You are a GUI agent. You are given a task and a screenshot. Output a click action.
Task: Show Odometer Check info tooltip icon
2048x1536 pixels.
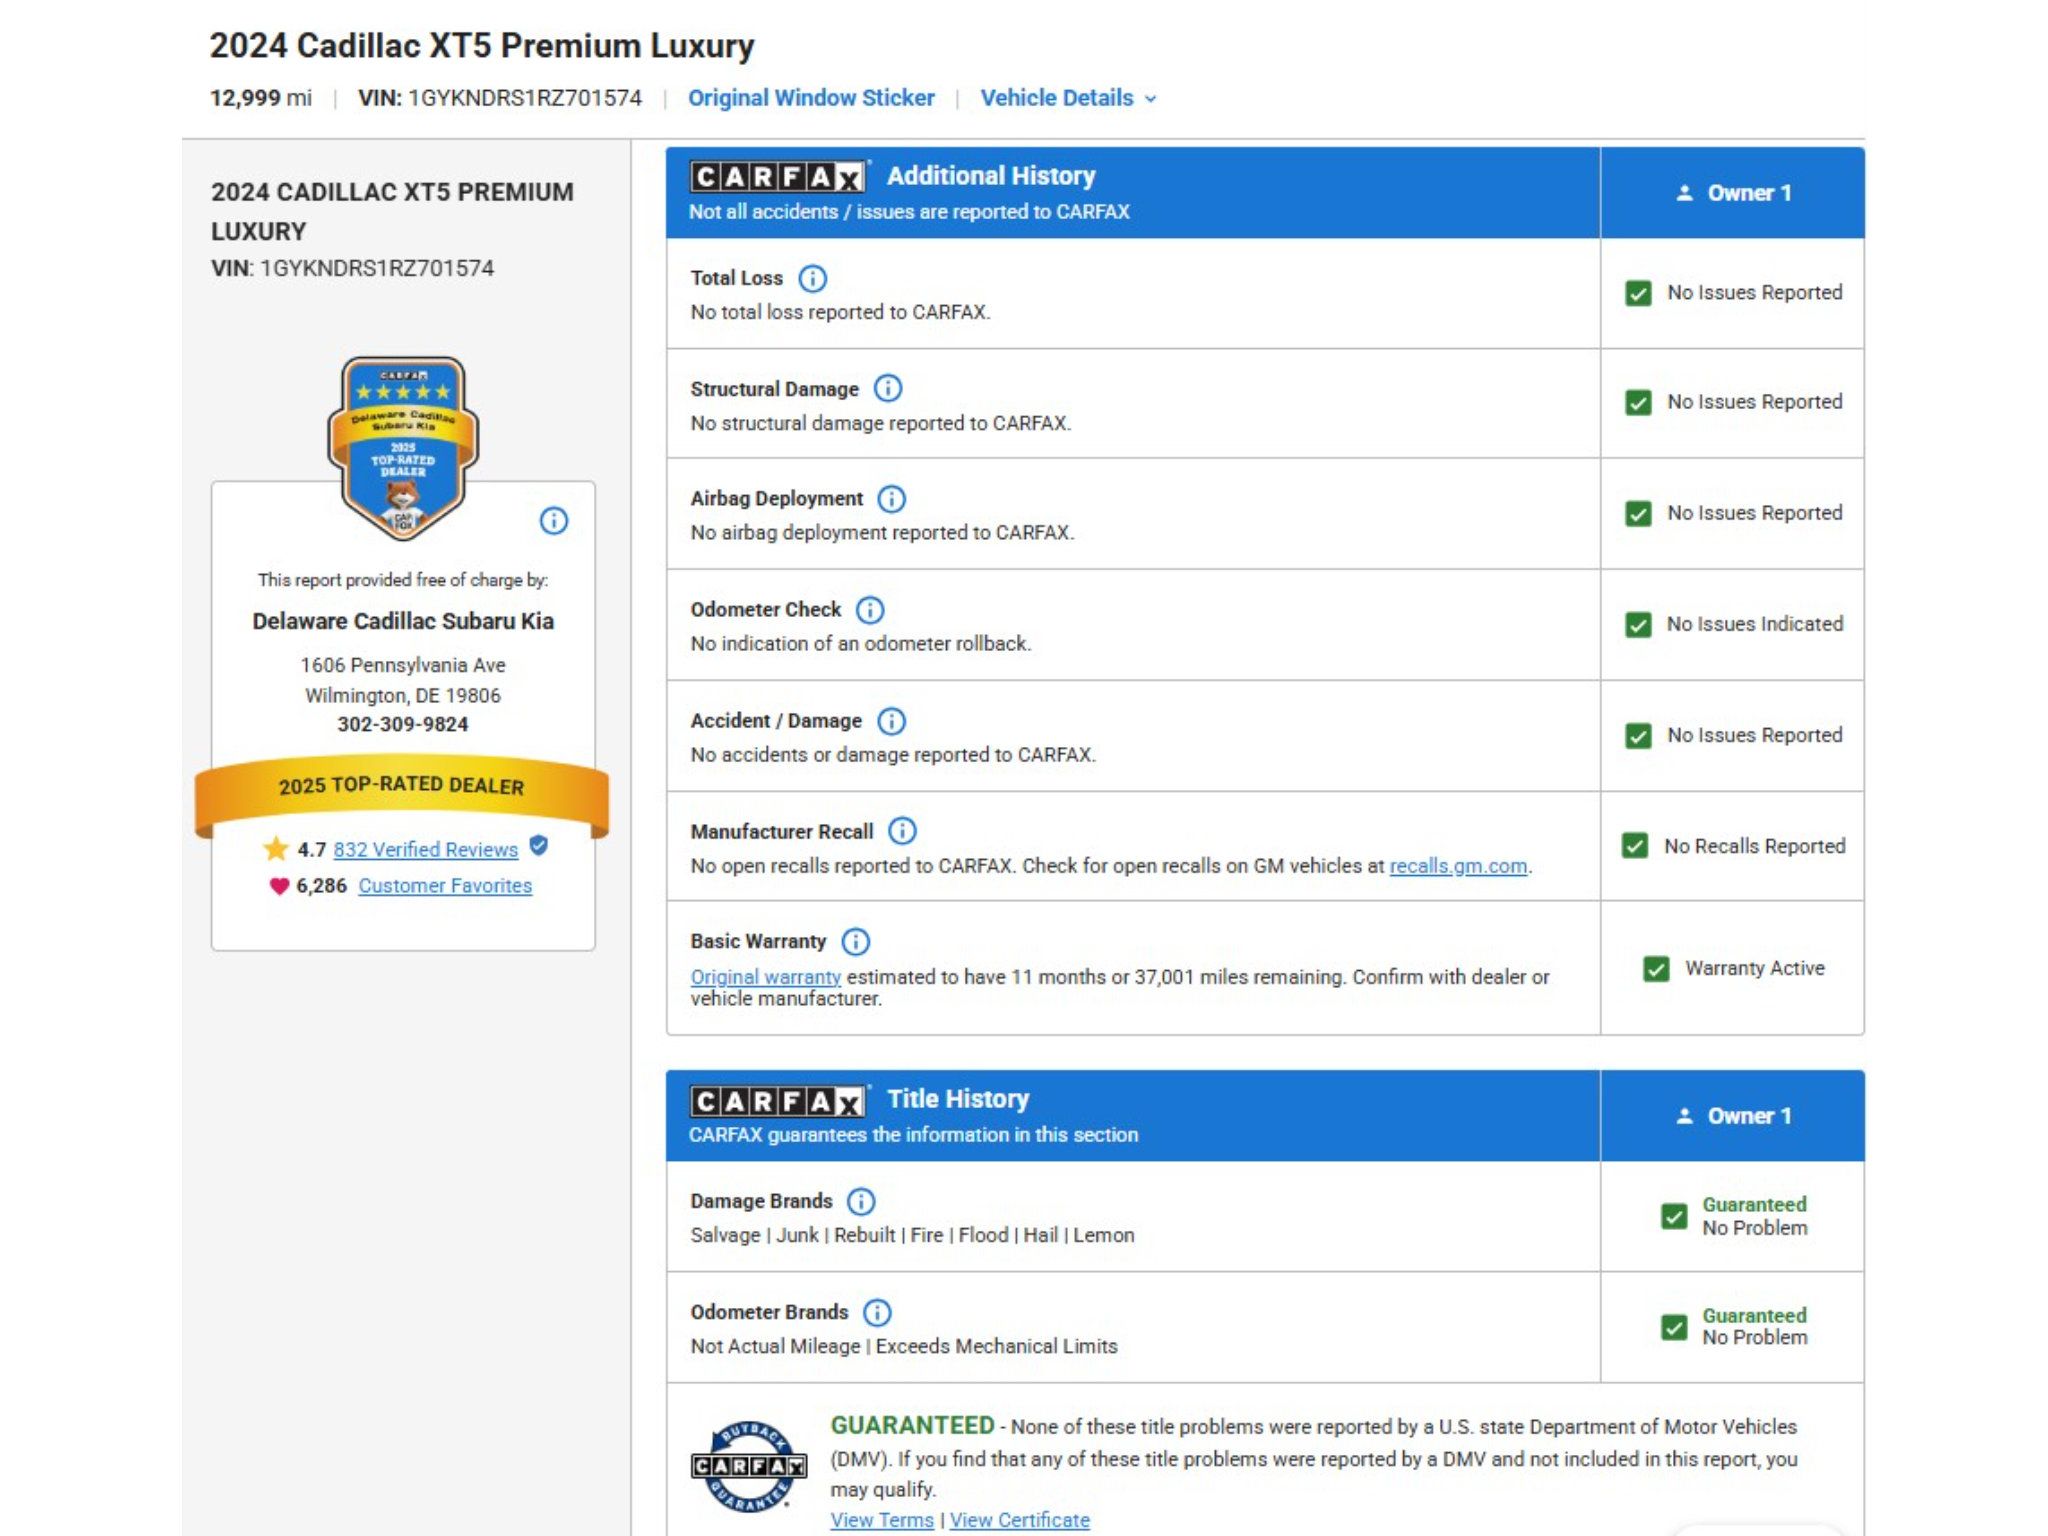[x=870, y=609]
